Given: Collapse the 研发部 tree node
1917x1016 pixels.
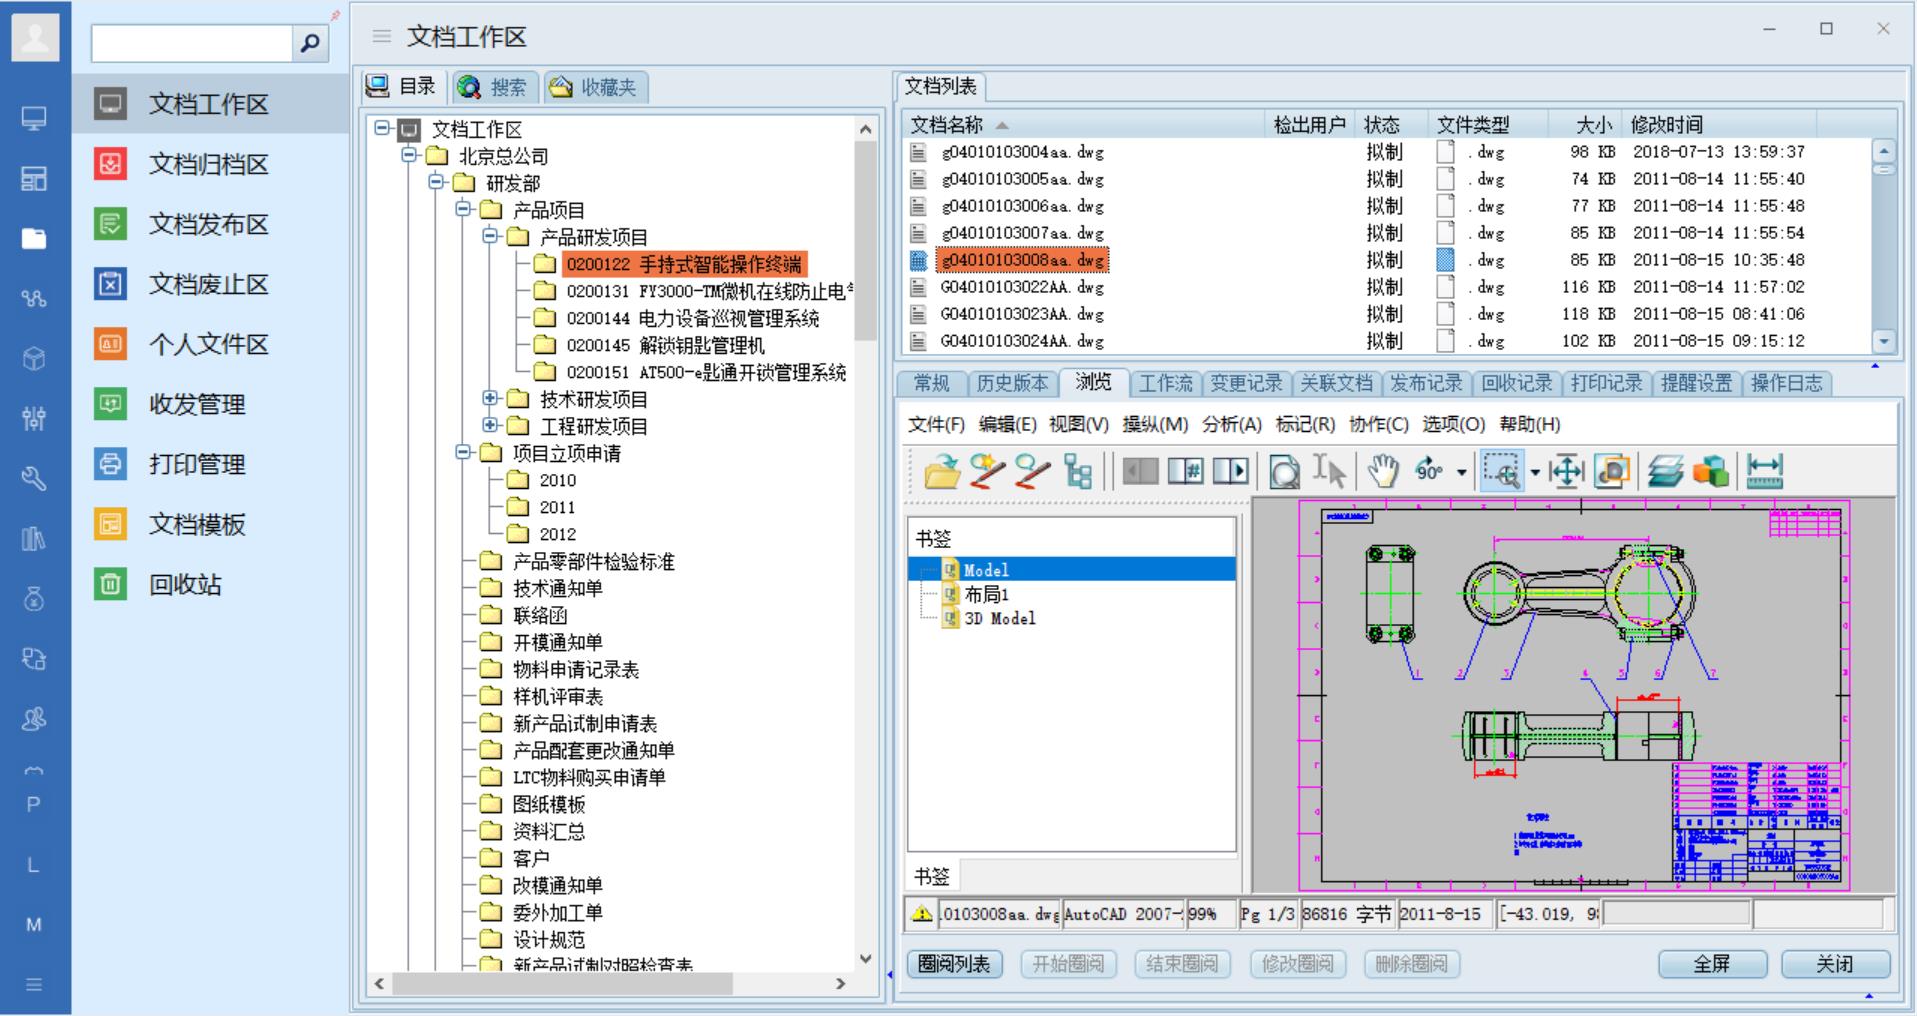Looking at the screenshot, I should click(436, 182).
